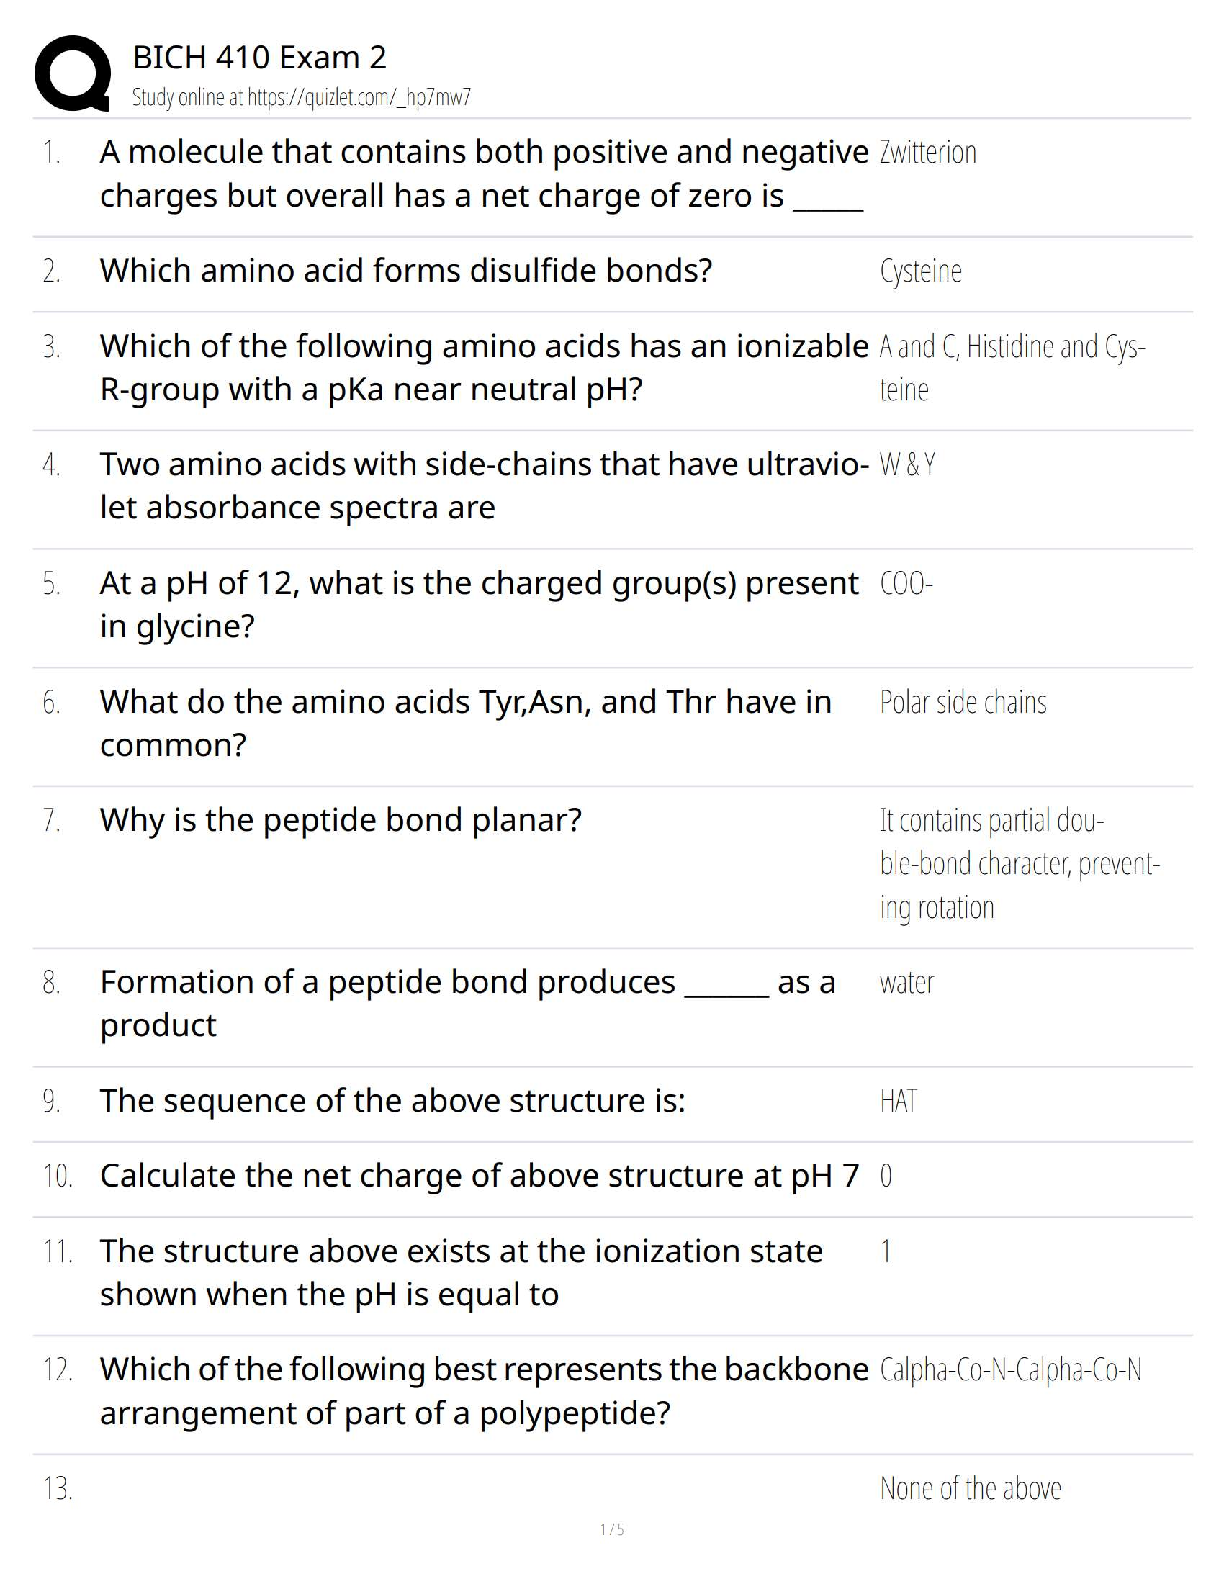
Task: Click the peptide bond planar question
Action: click(x=340, y=820)
